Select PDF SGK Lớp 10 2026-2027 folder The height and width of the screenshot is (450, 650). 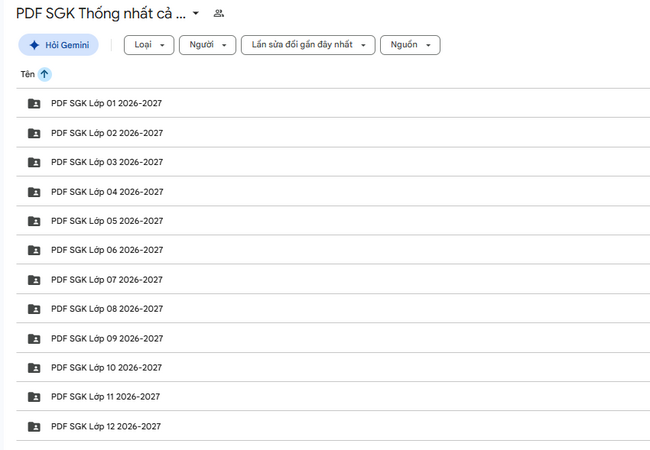coord(333,368)
